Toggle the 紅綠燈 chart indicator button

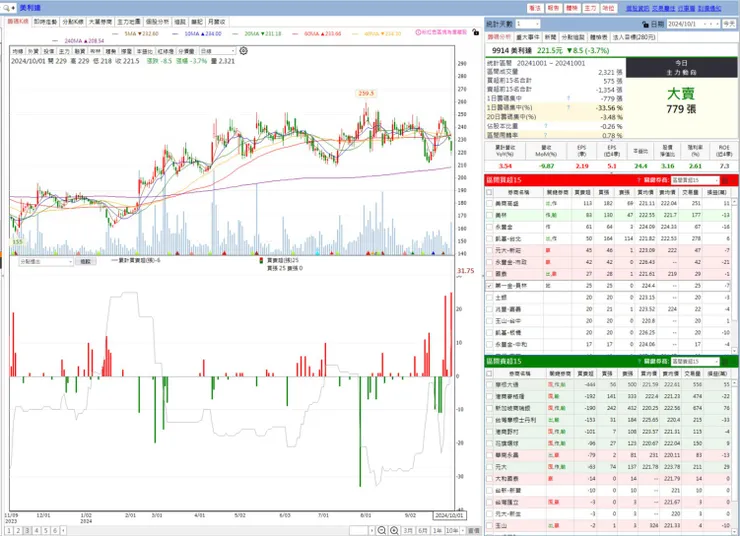coord(166,51)
